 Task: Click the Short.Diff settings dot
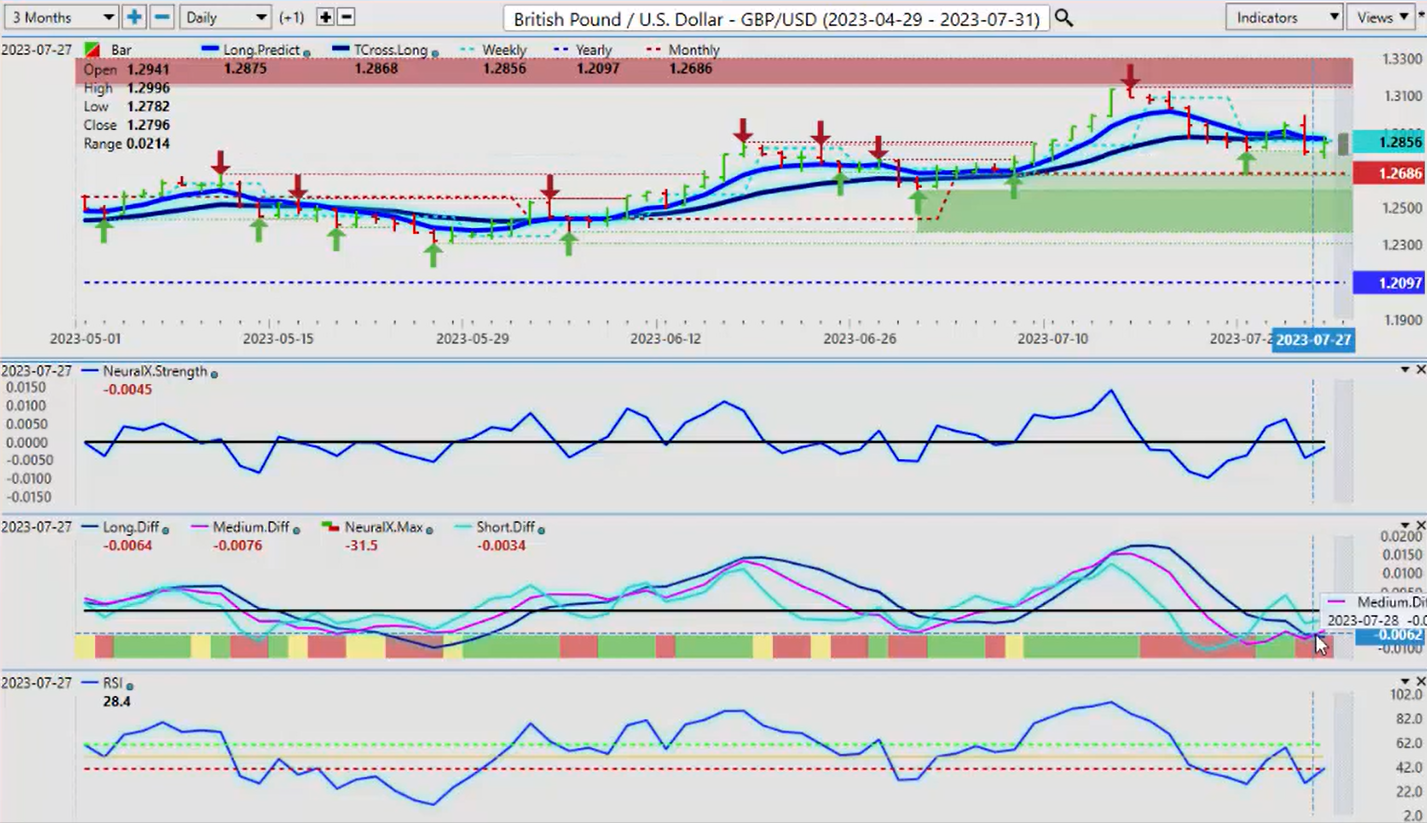pos(541,529)
